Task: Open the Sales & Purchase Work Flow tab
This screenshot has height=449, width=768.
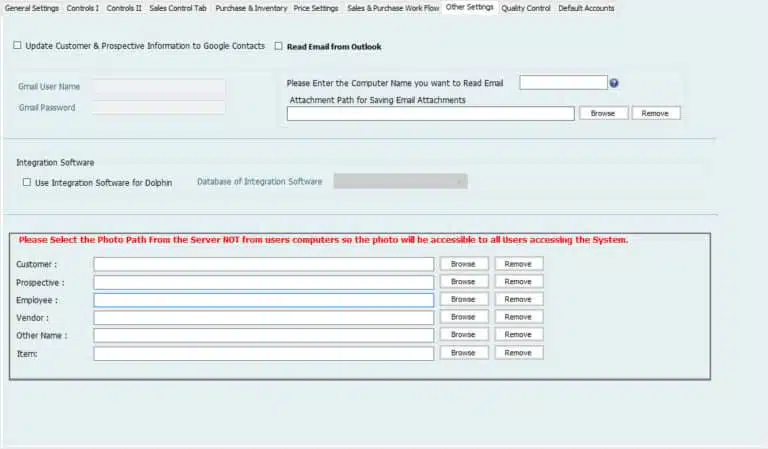Action: [393, 8]
